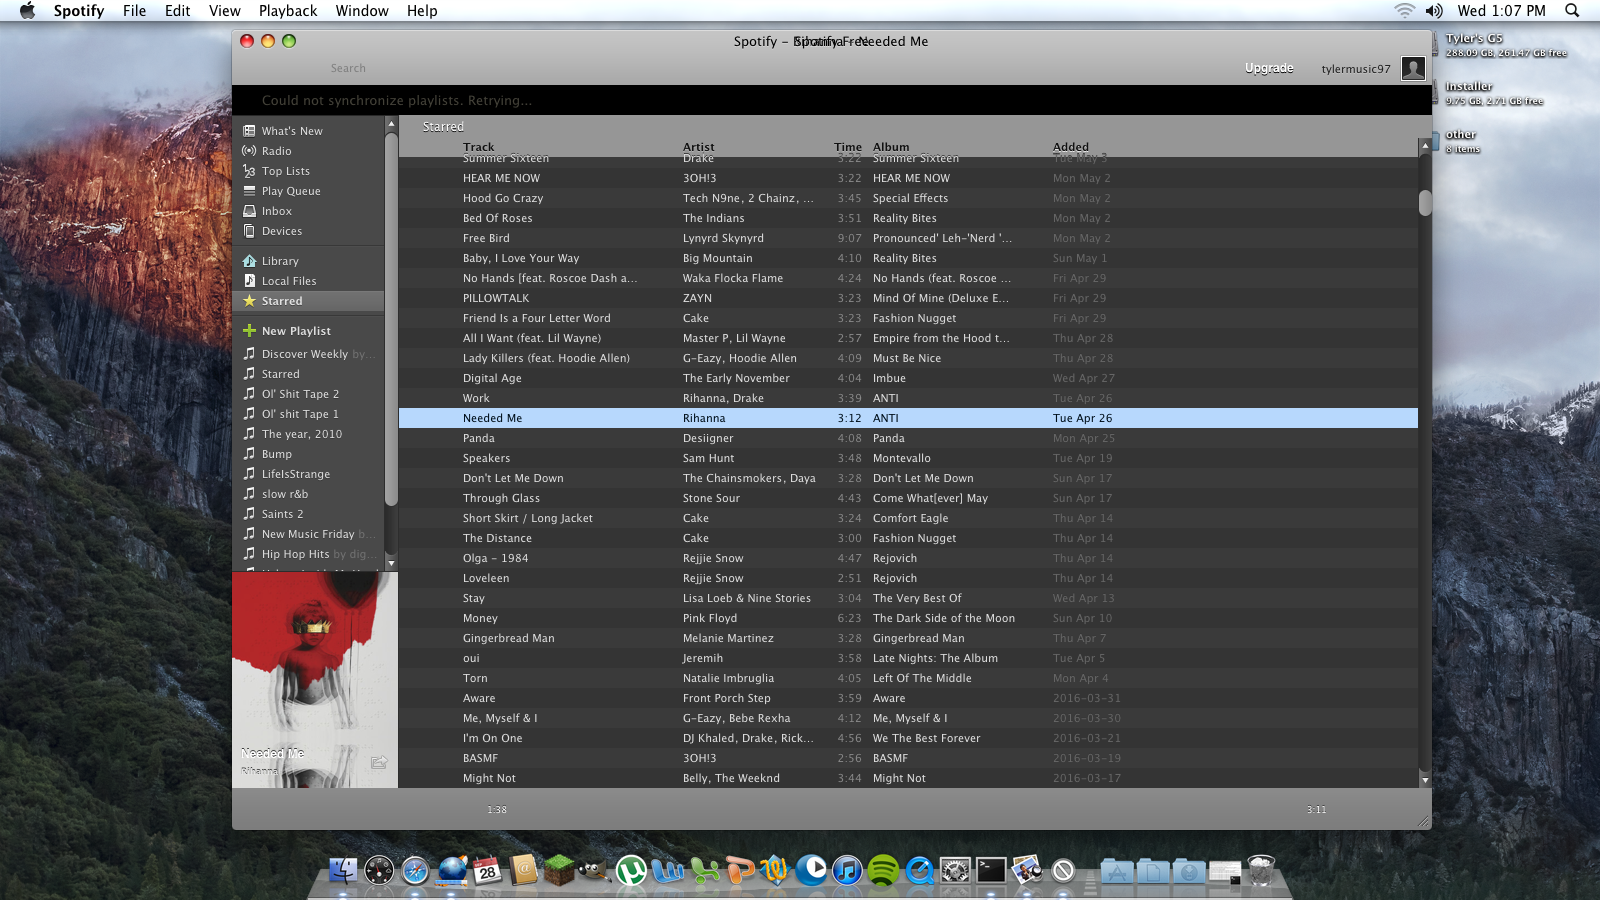Click the Rihanna album art thumbnail
Viewport: 1600px width, 900px height.
coord(315,680)
